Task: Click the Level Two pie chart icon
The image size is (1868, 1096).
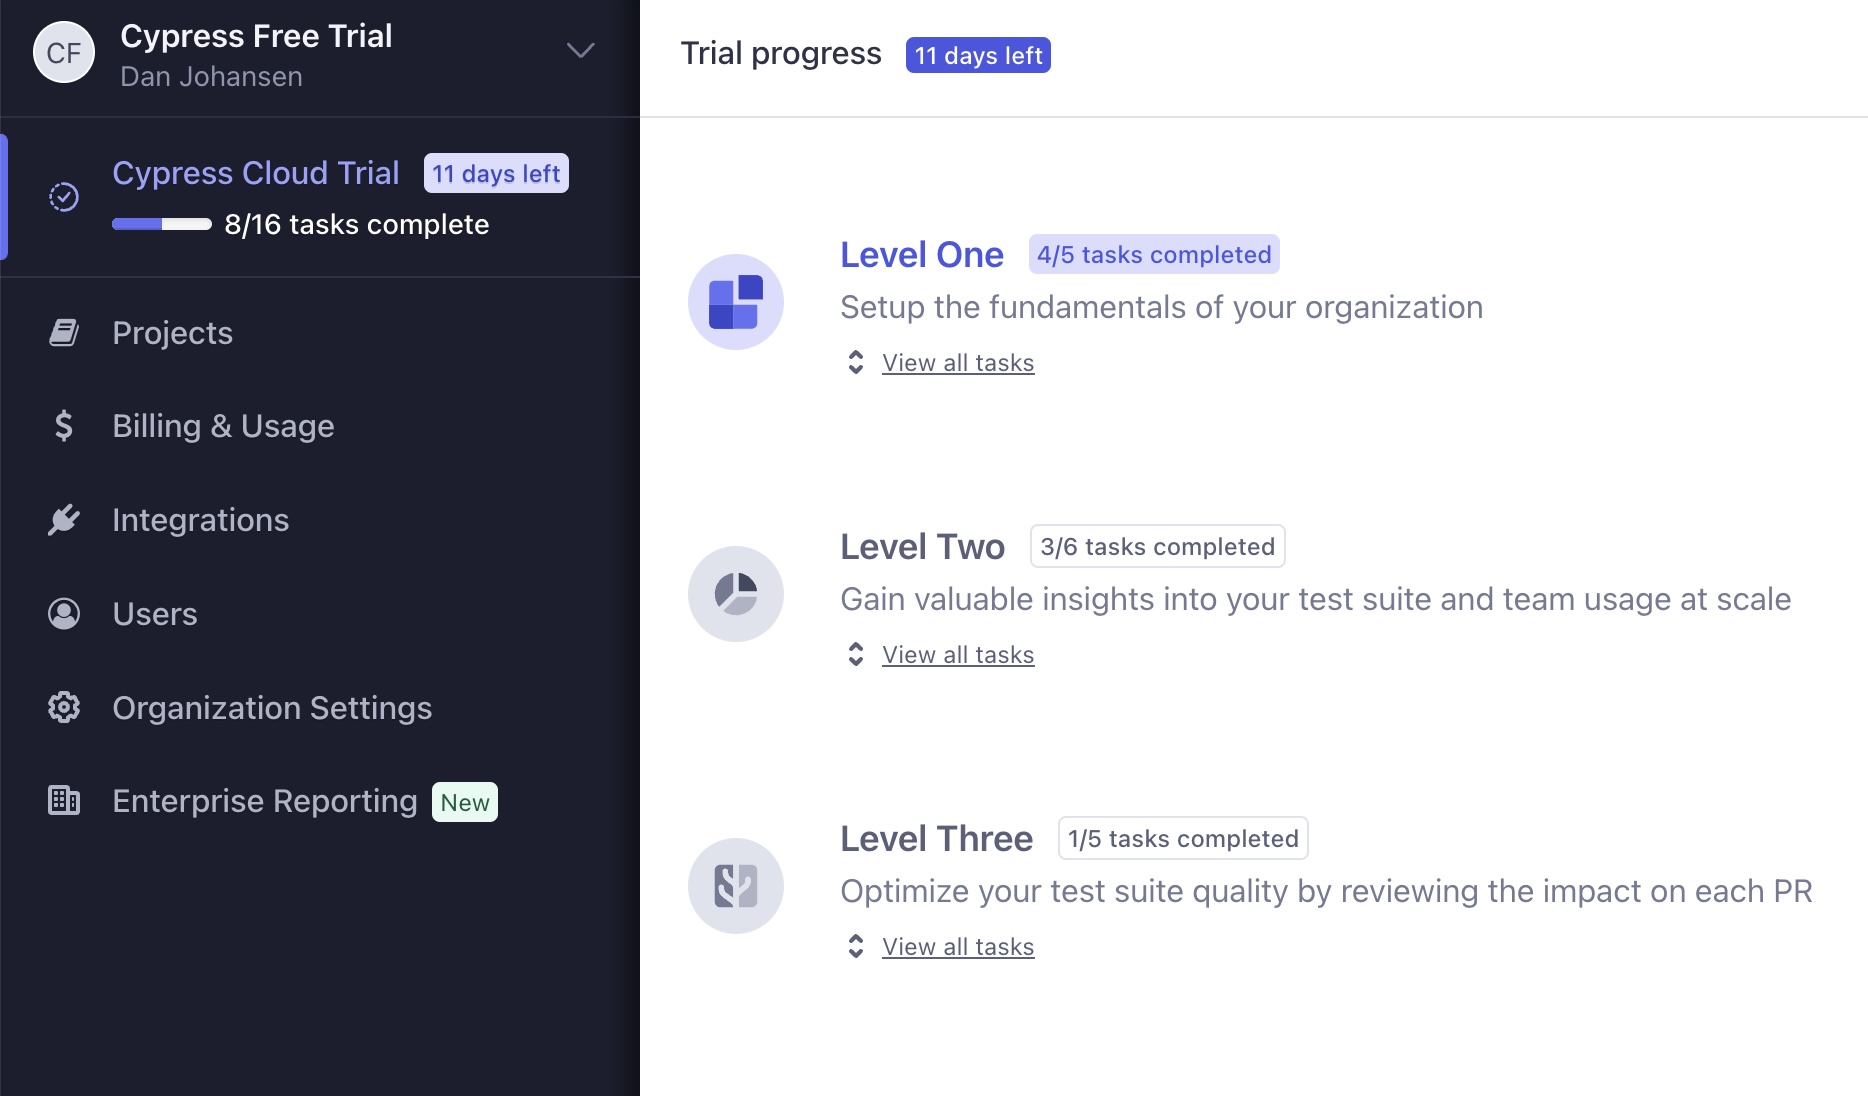Action: click(735, 593)
